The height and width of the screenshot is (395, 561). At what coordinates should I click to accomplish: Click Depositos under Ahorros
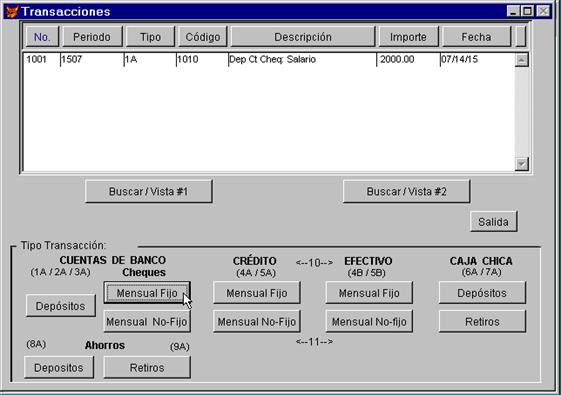click(59, 367)
